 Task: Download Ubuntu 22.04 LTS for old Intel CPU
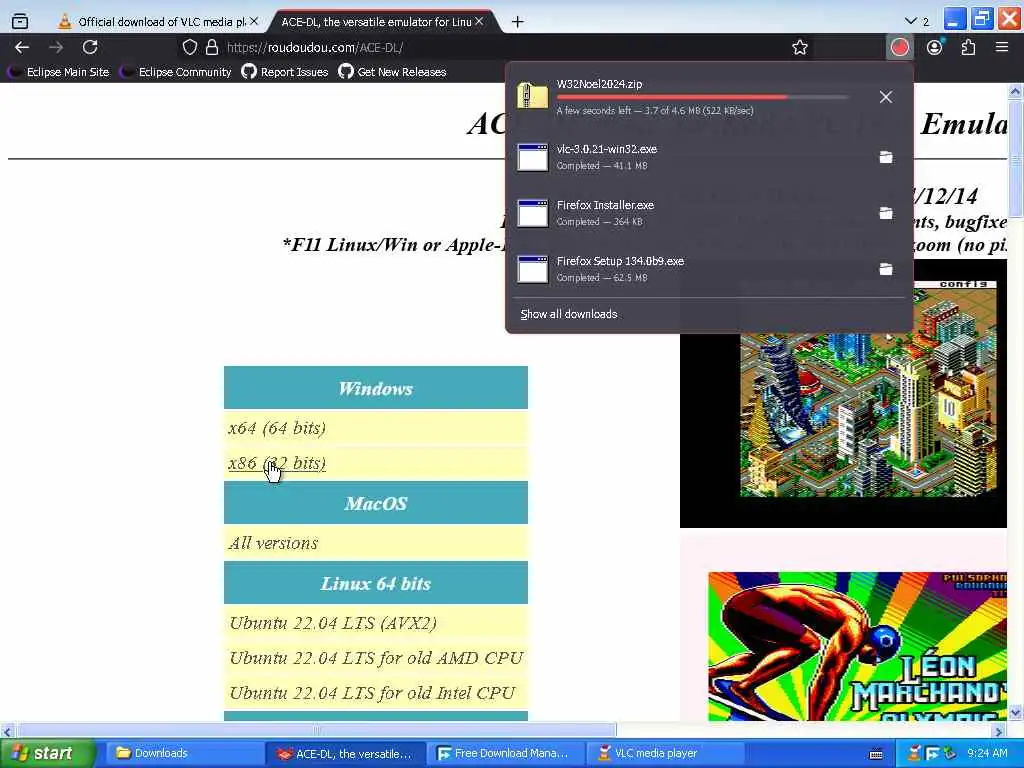(x=372, y=693)
